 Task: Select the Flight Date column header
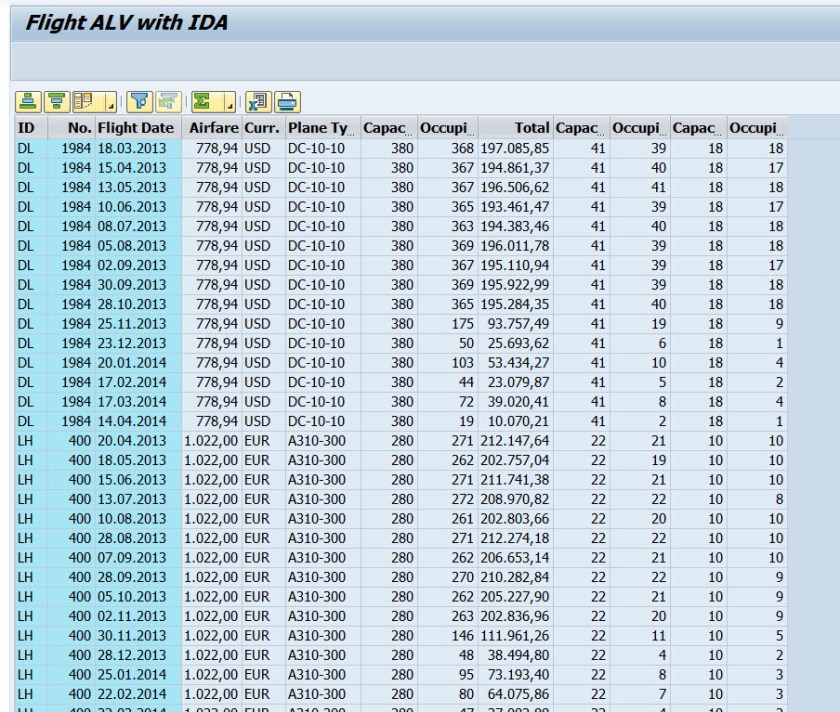(137, 129)
